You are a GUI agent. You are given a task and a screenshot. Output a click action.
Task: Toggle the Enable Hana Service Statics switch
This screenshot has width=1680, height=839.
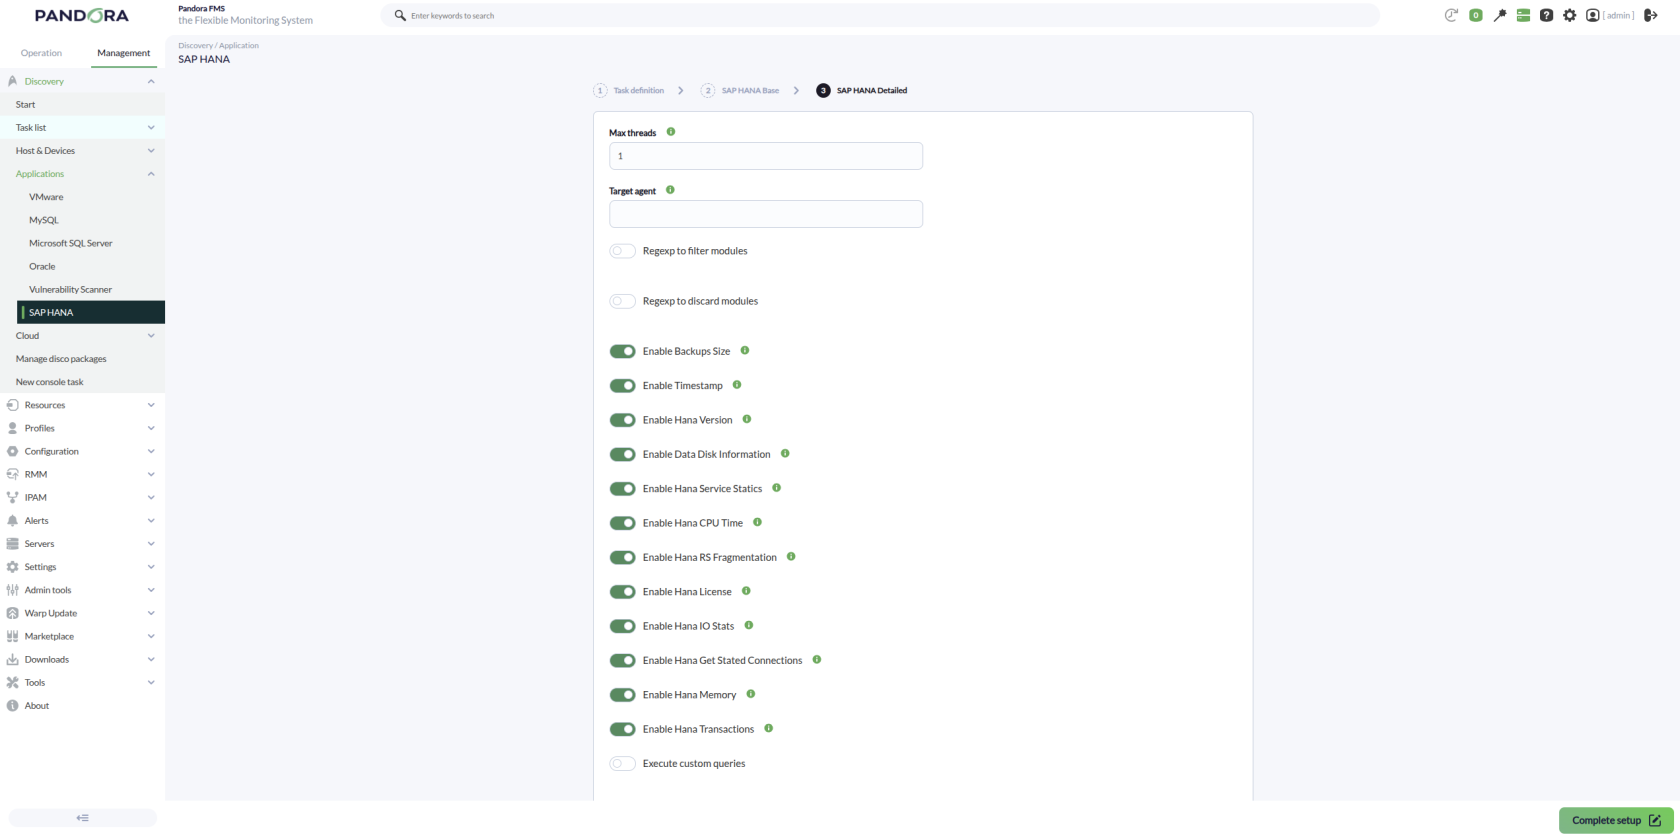coord(622,489)
